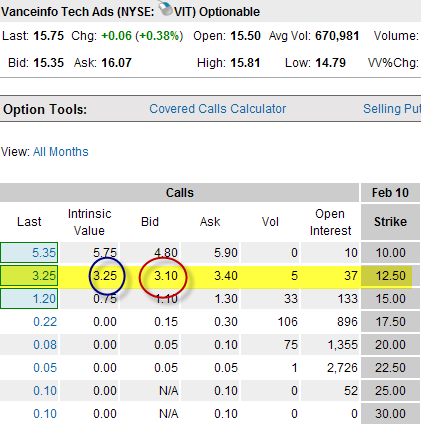Click the Bid column header in Calls table
Screen dimensions: 421x425
click(150, 222)
